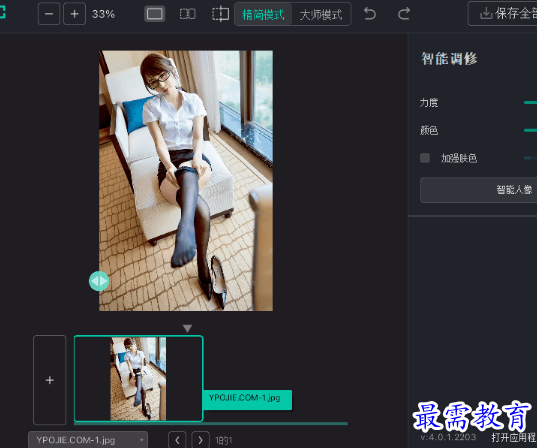The height and width of the screenshot is (448, 537).
Task: Click the 智能人像 button
Action: 479,190
